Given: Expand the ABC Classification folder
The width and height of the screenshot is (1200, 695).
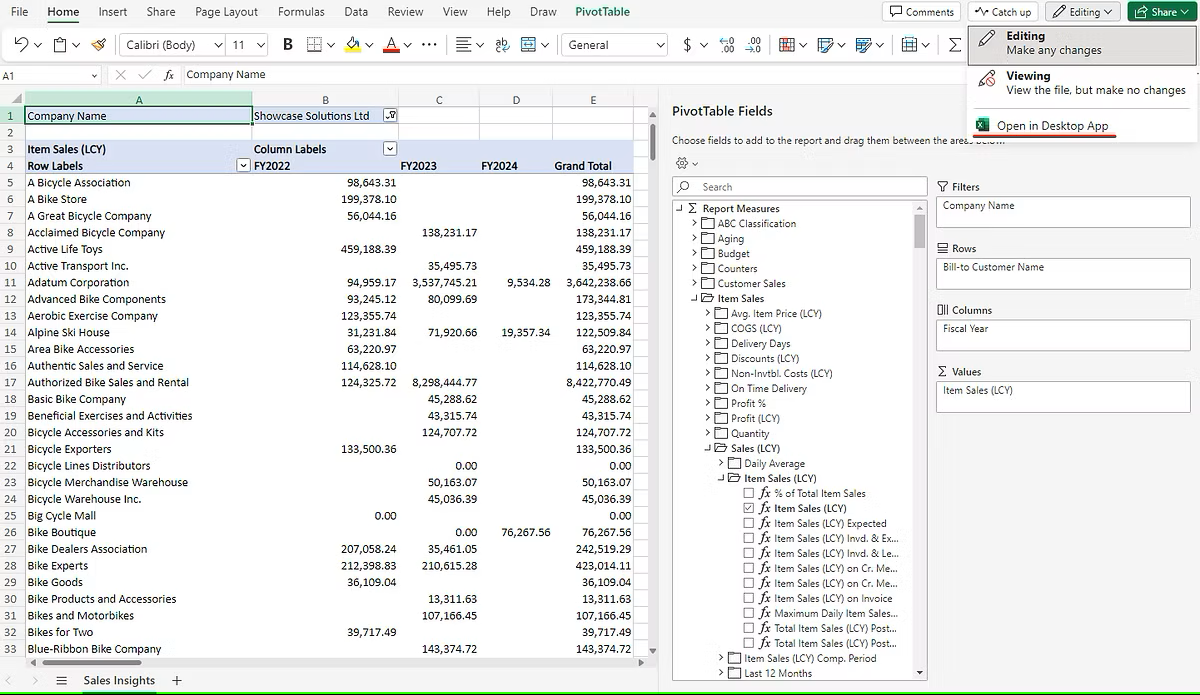Looking at the screenshot, I should (695, 224).
